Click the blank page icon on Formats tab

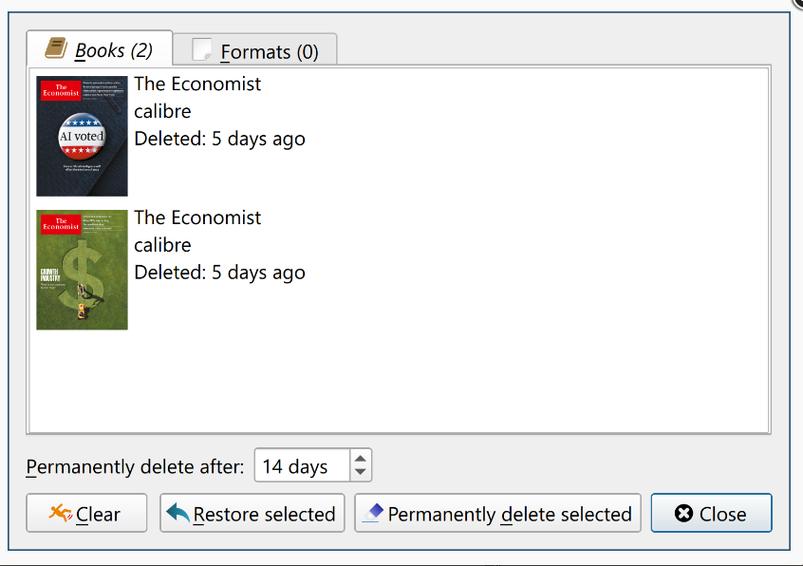[x=201, y=50]
